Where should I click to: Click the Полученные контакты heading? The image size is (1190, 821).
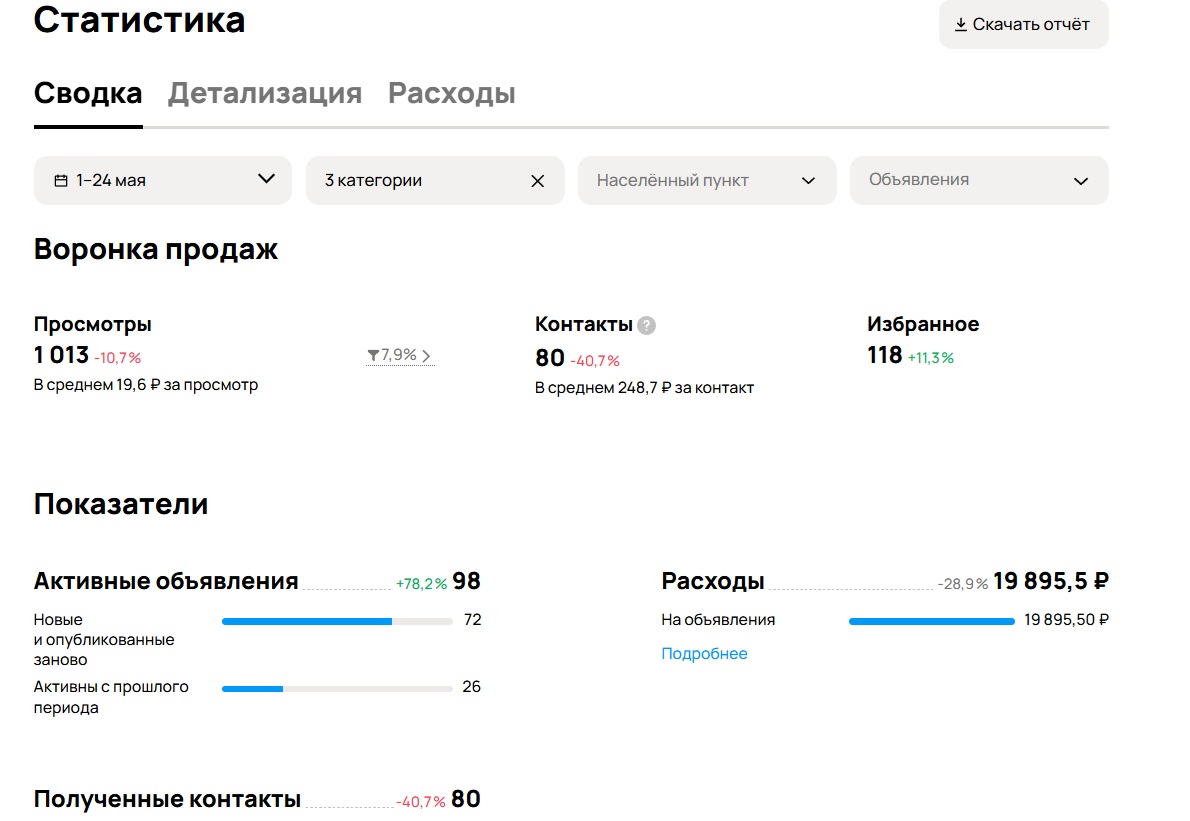tap(168, 799)
